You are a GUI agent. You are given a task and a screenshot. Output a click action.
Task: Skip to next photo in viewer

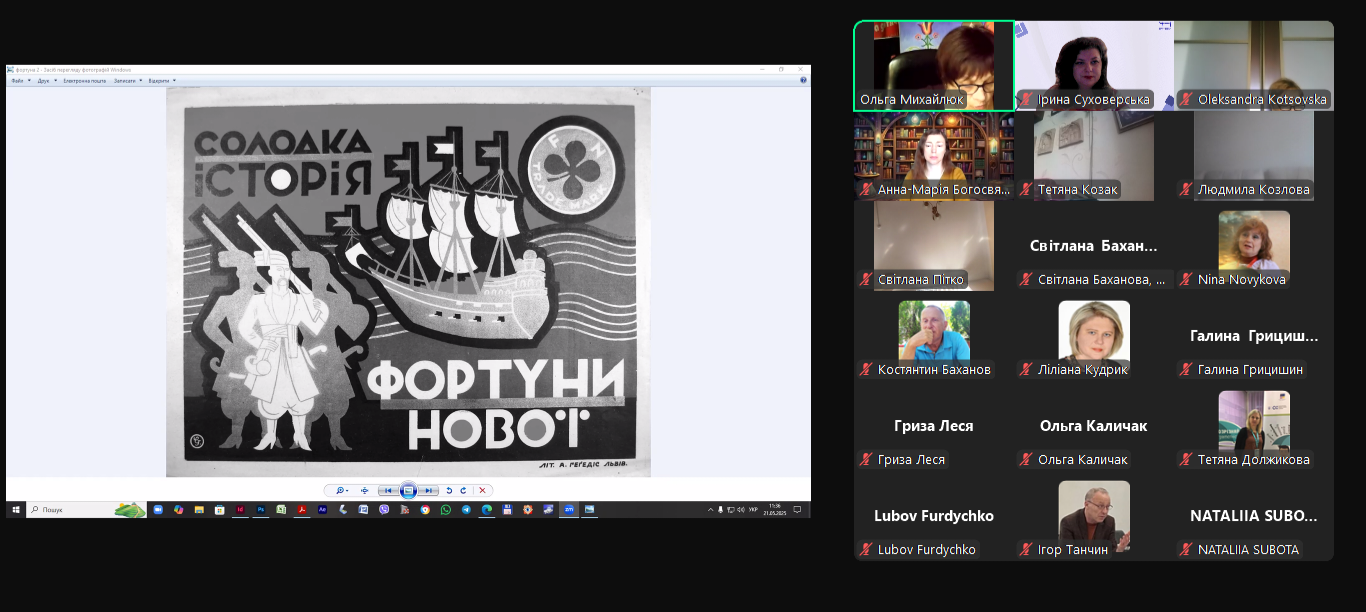tap(428, 490)
